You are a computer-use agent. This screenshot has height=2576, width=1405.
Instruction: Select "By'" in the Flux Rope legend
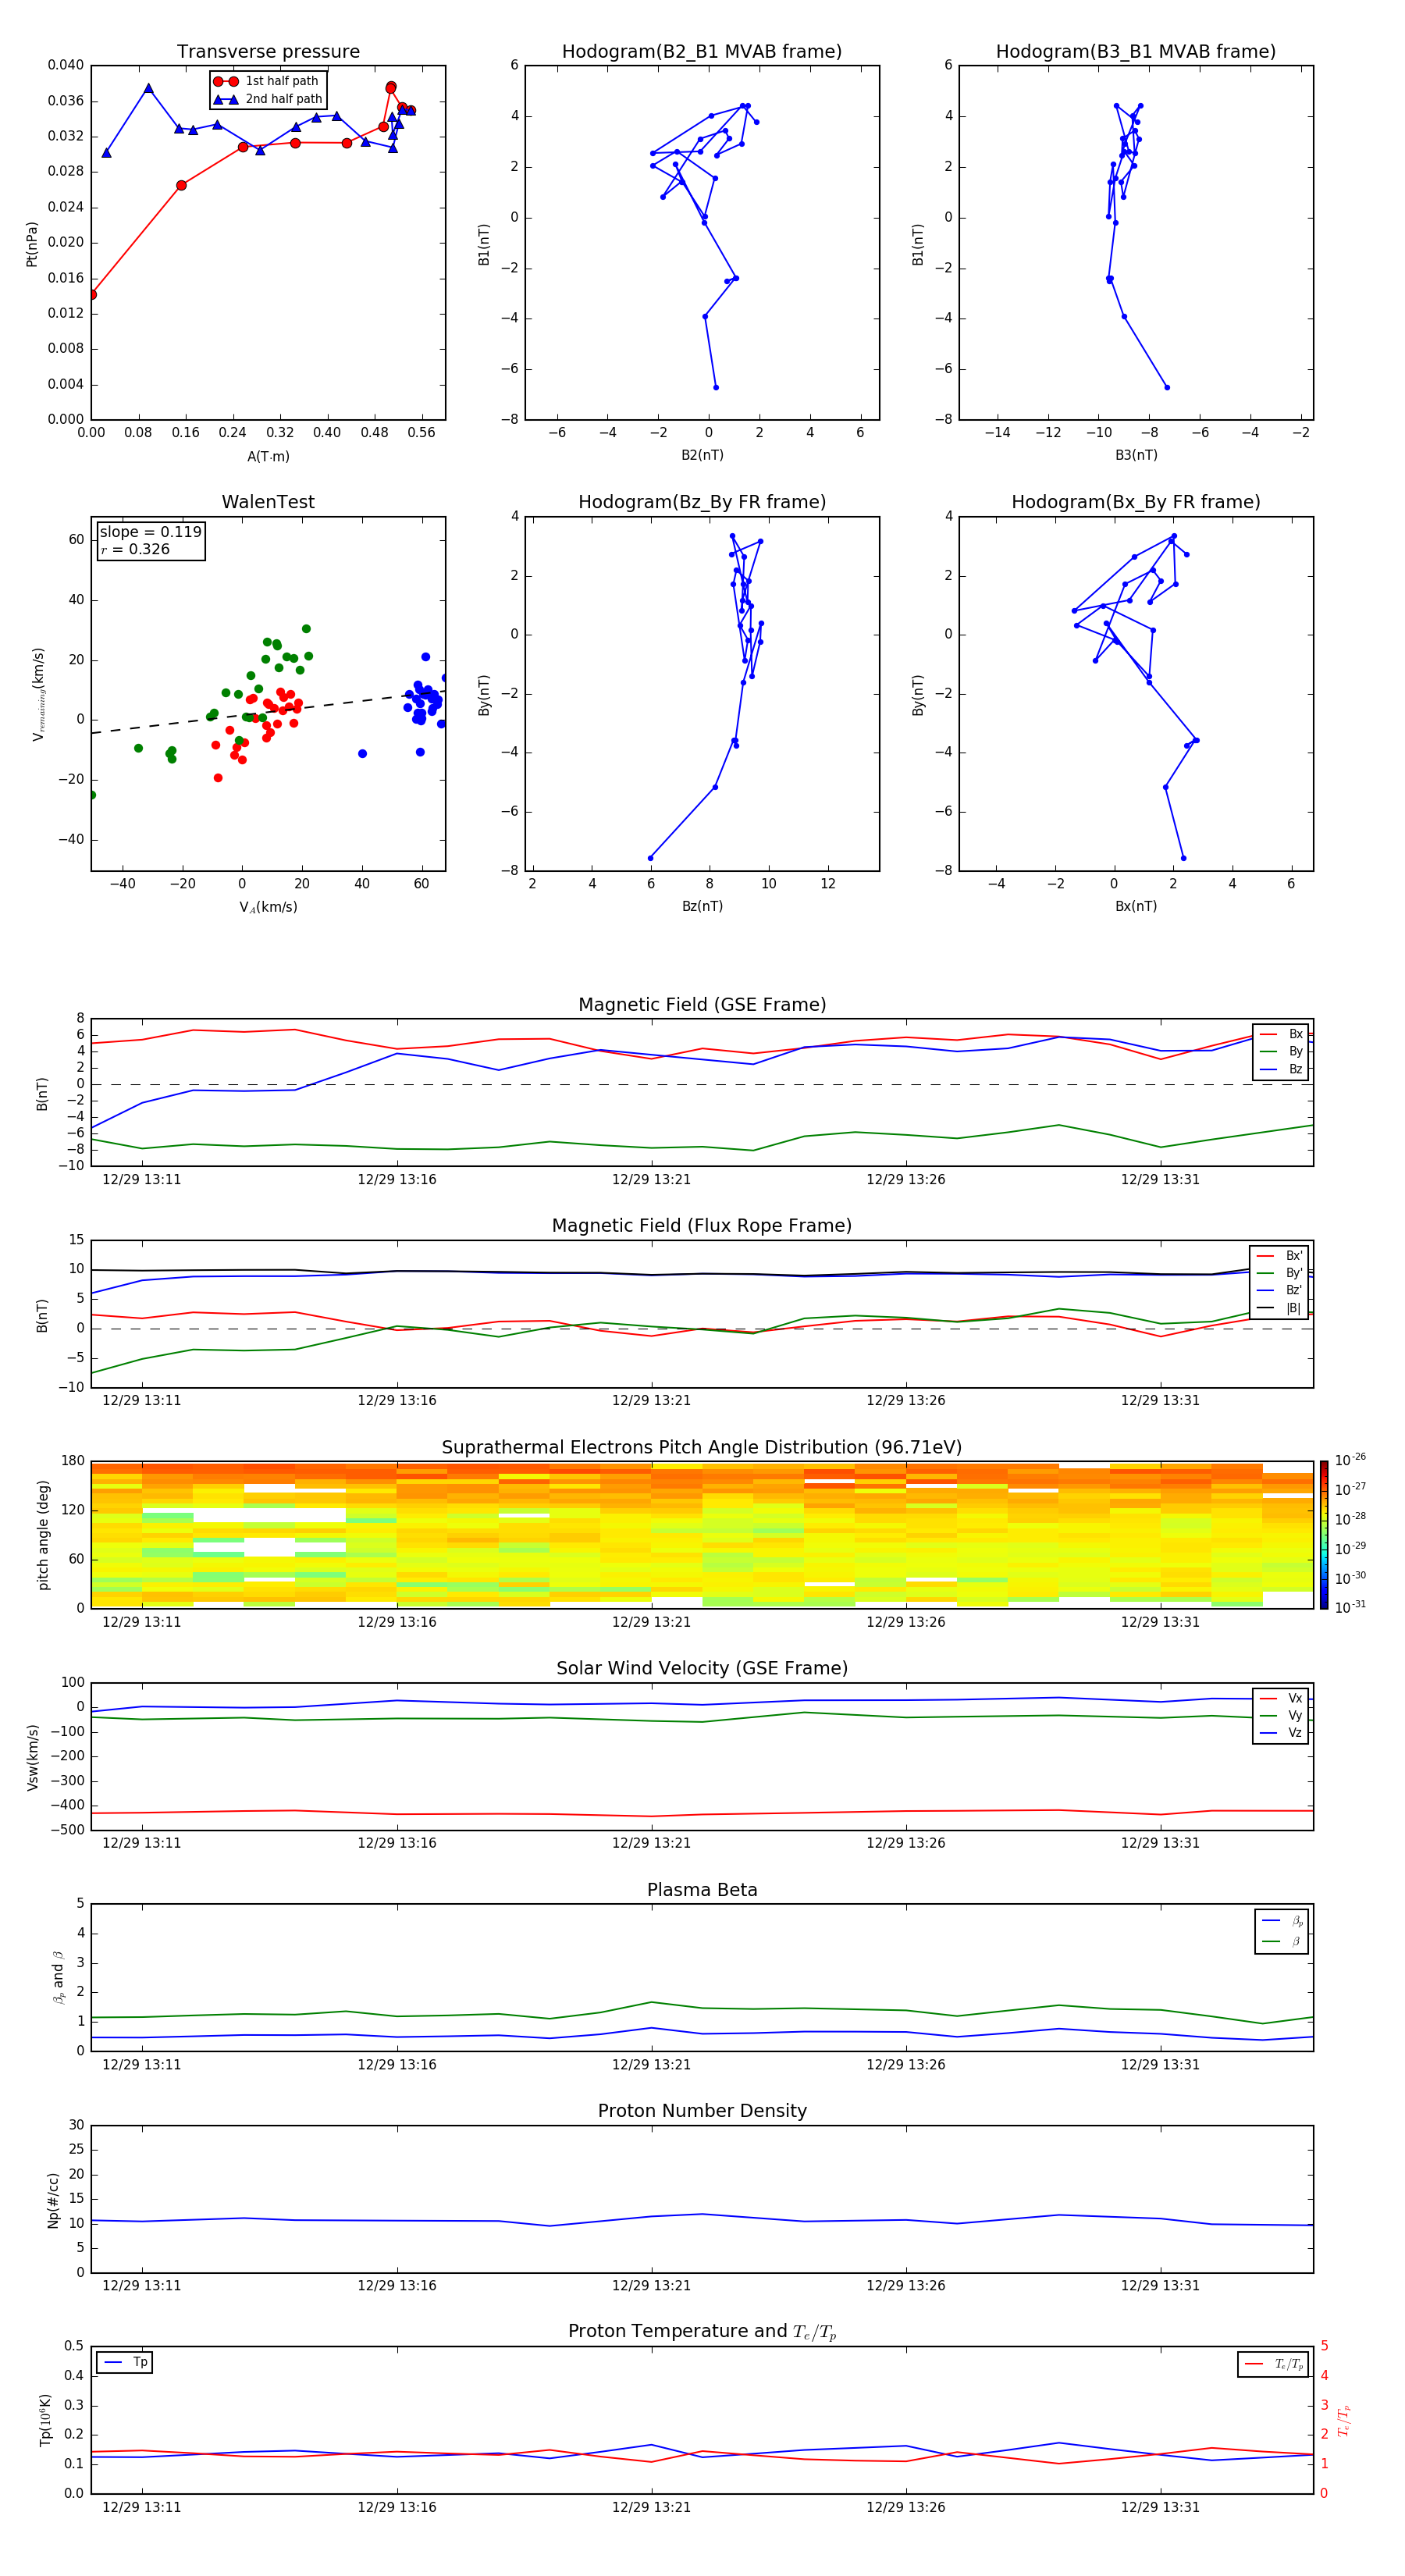[x=1279, y=1273]
